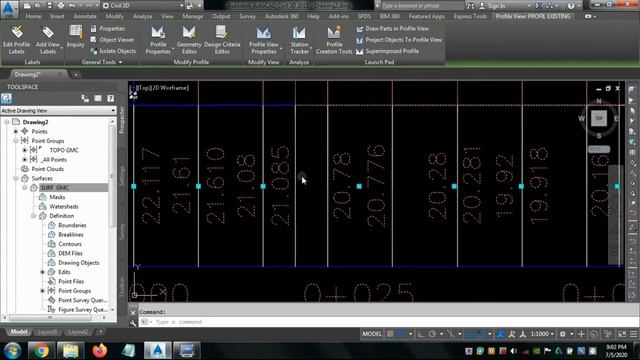Select Point Clouds in tree
Viewport: 640px width, 360px height.
click(48, 169)
